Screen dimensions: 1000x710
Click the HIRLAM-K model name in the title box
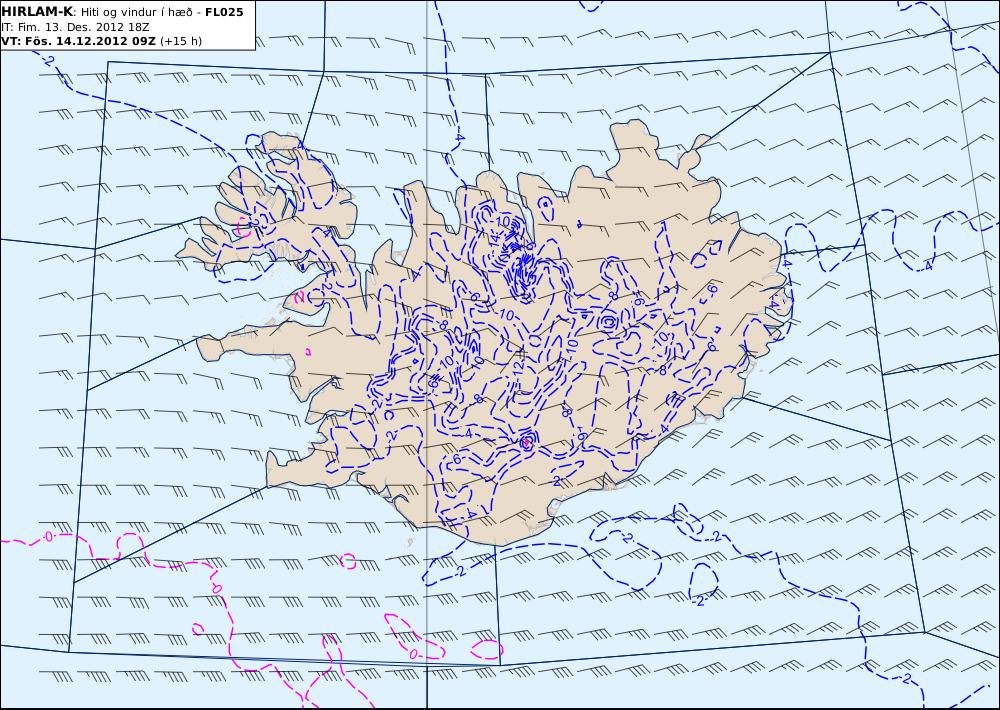click(x=37, y=12)
